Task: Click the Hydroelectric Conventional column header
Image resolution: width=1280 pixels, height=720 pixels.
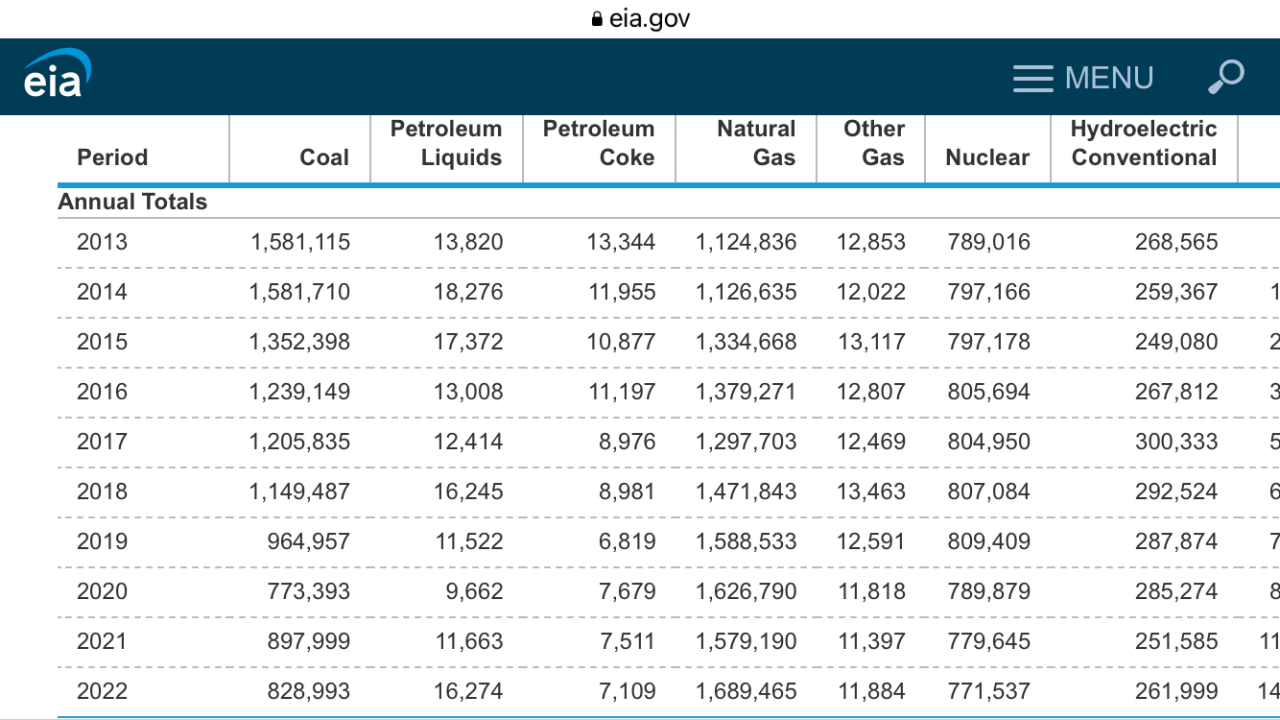Action: point(1143,143)
